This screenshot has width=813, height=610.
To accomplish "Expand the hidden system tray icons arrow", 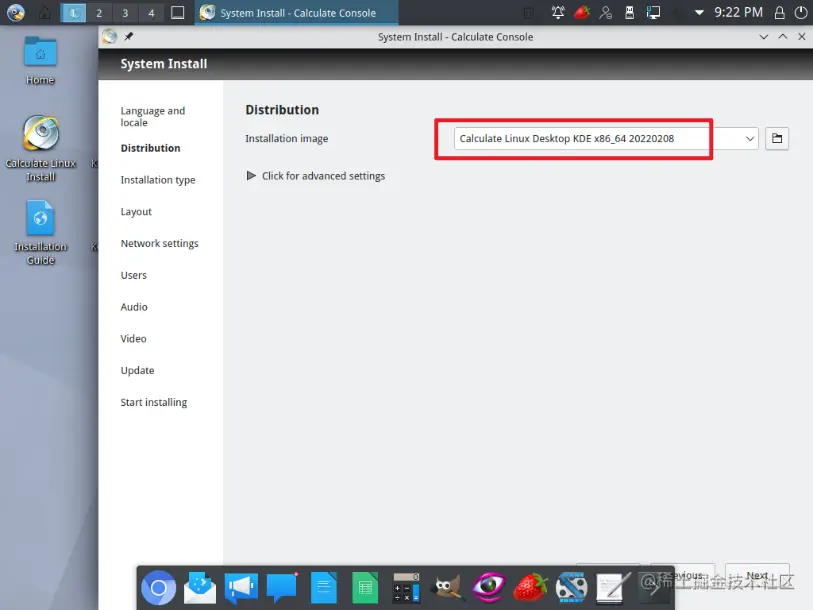I will (x=699, y=12).
